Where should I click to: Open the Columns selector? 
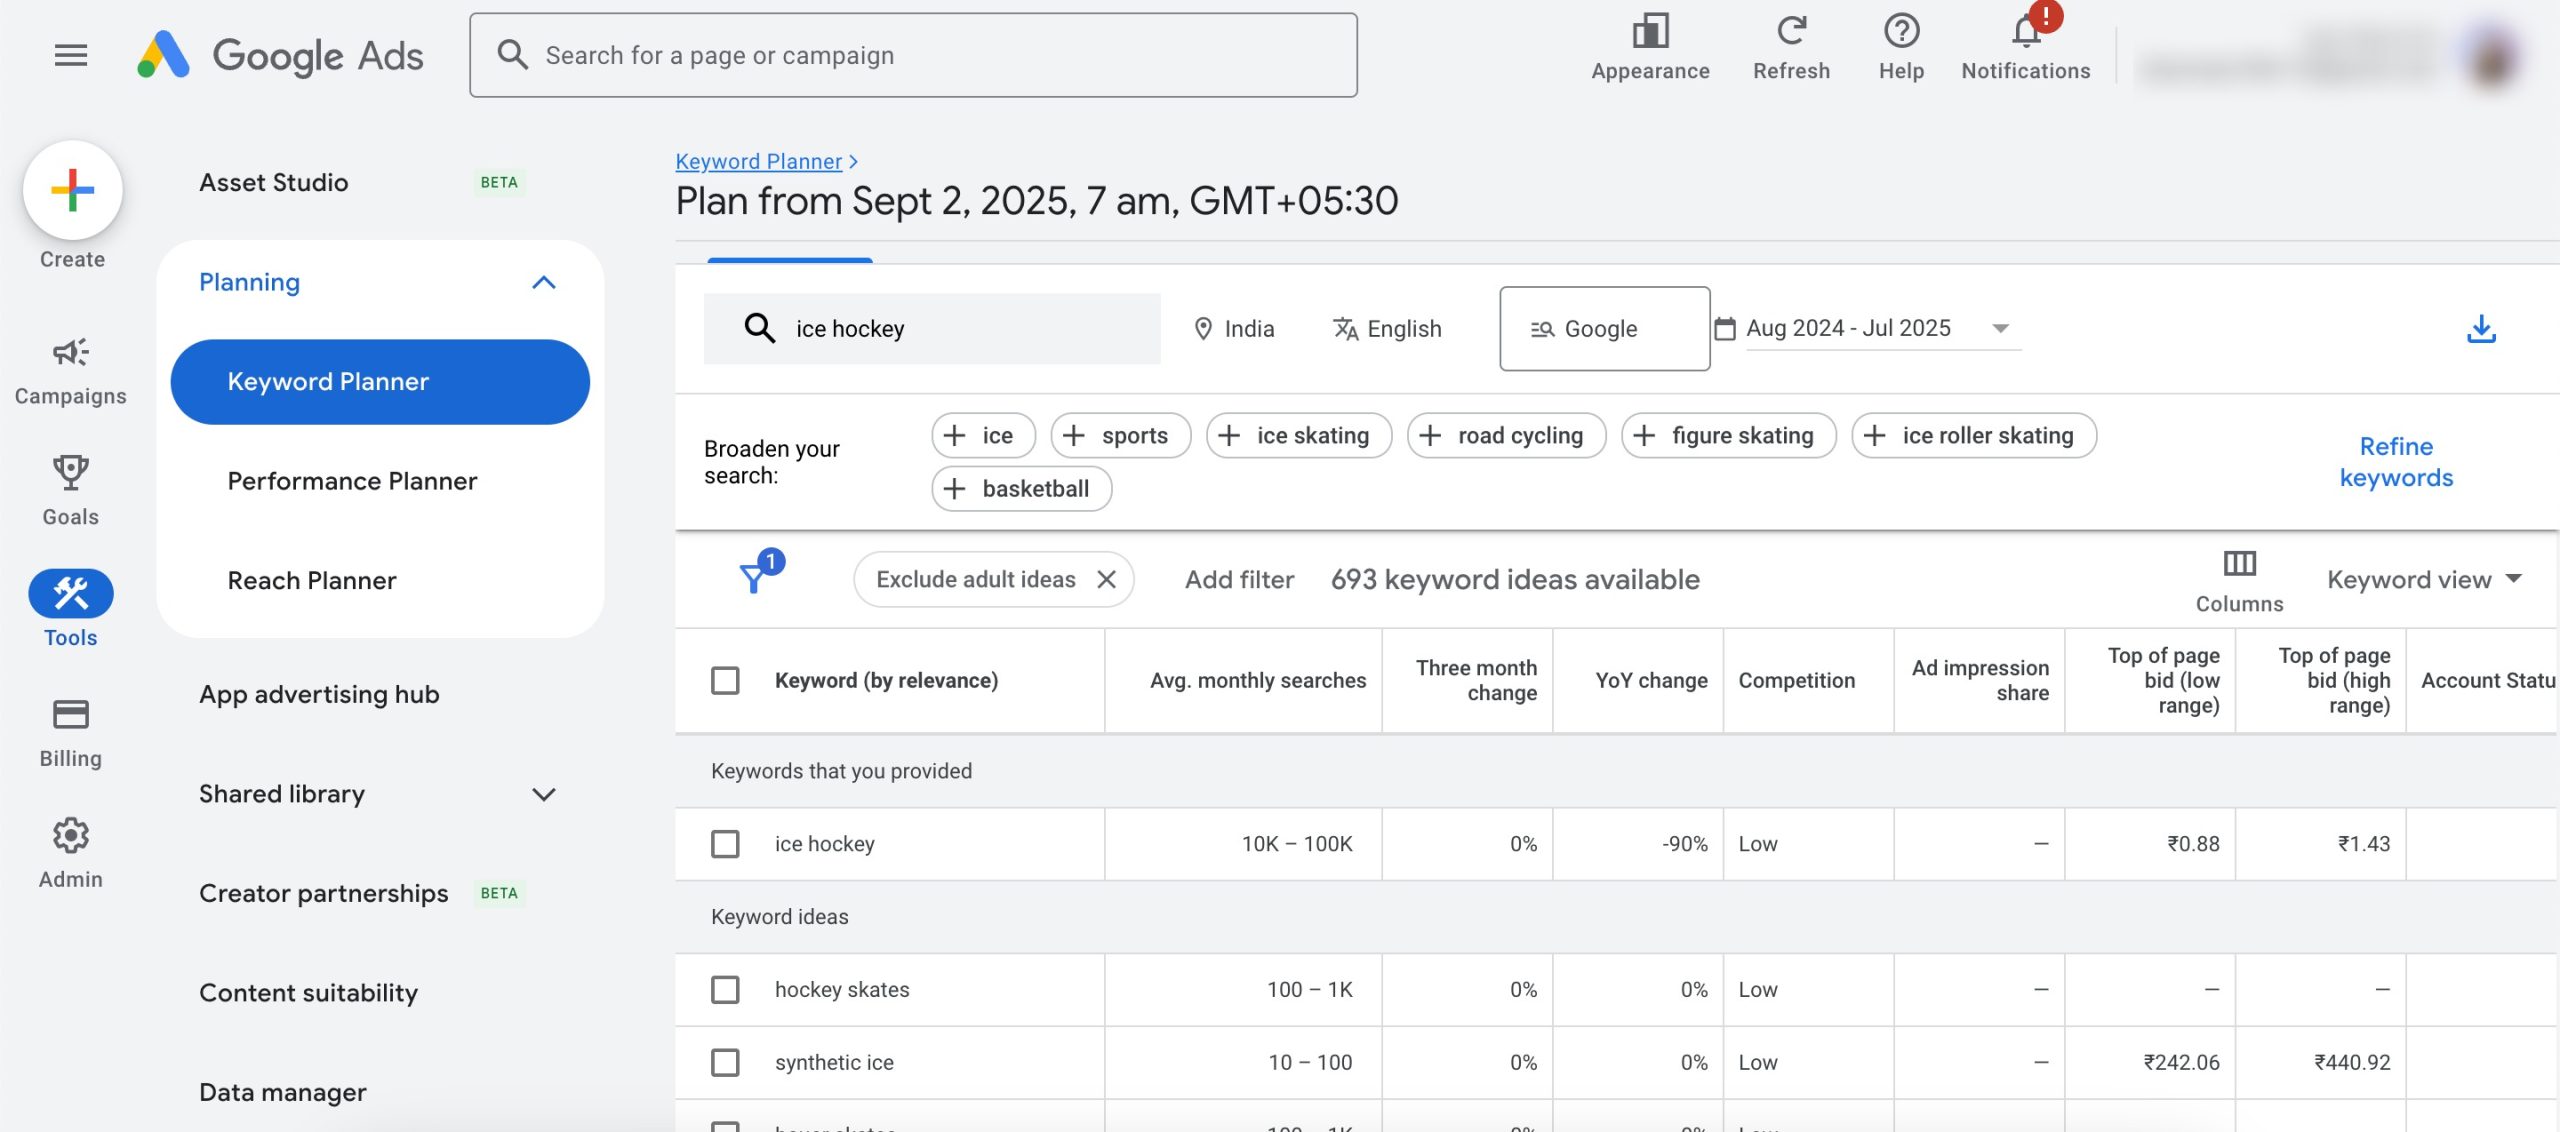tap(2239, 581)
